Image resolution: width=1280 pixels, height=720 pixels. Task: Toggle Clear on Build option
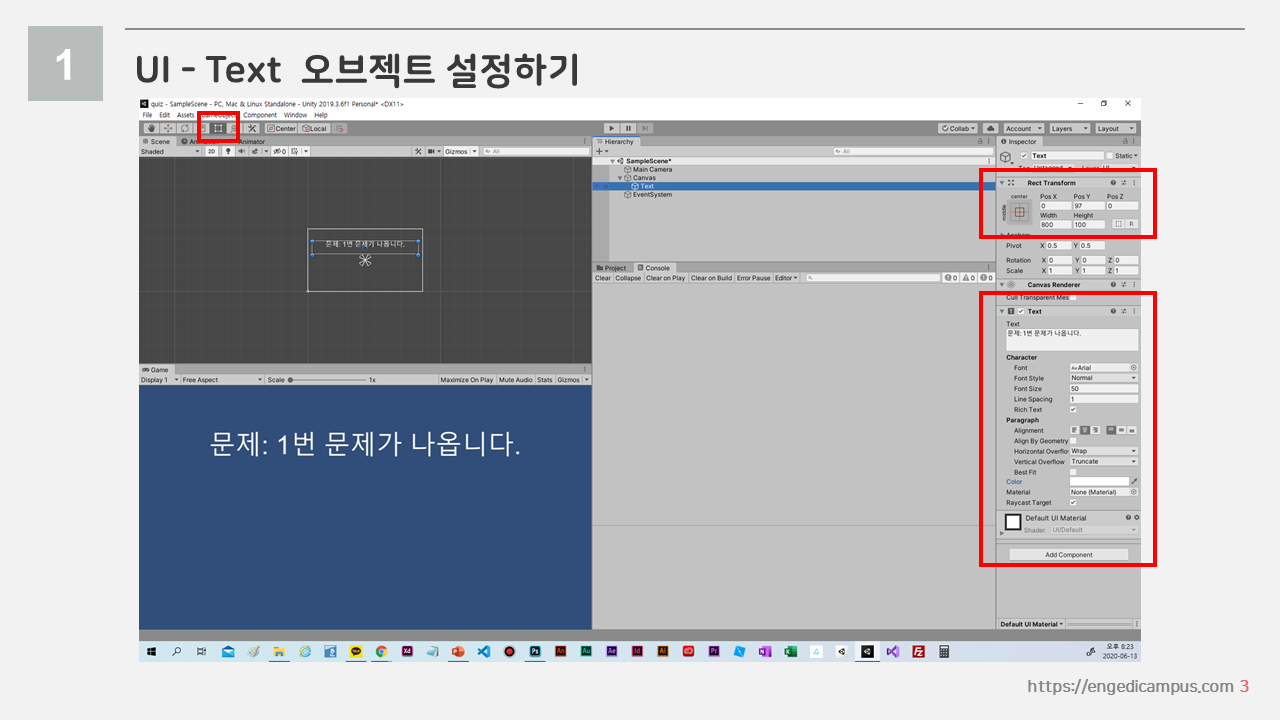[x=711, y=278]
